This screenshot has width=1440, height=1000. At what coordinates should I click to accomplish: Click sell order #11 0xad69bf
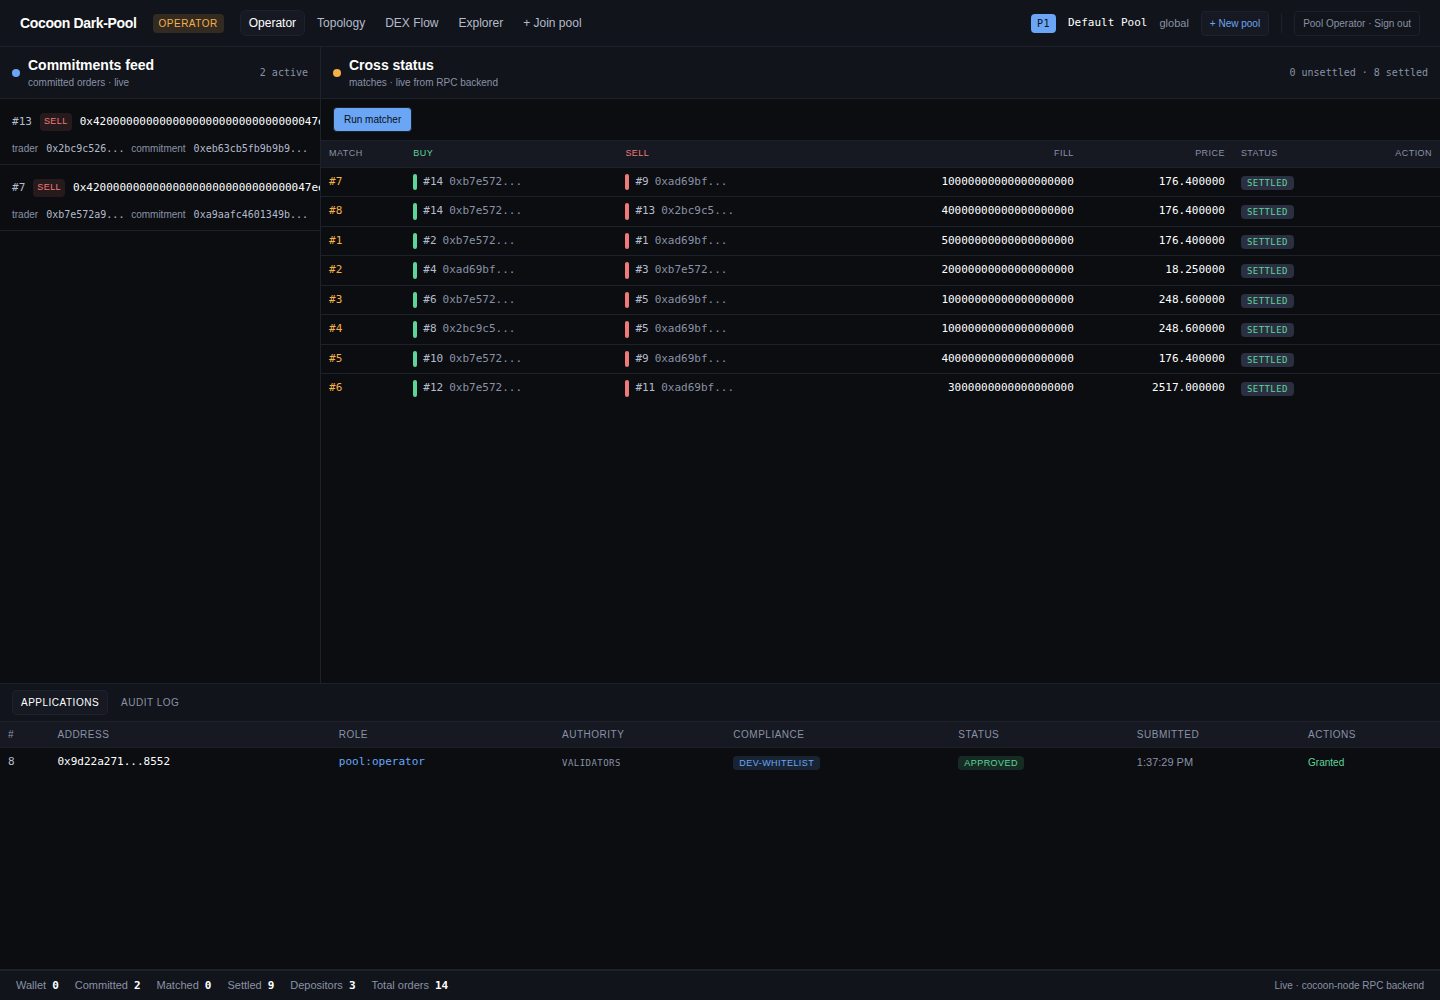[679, 387]
